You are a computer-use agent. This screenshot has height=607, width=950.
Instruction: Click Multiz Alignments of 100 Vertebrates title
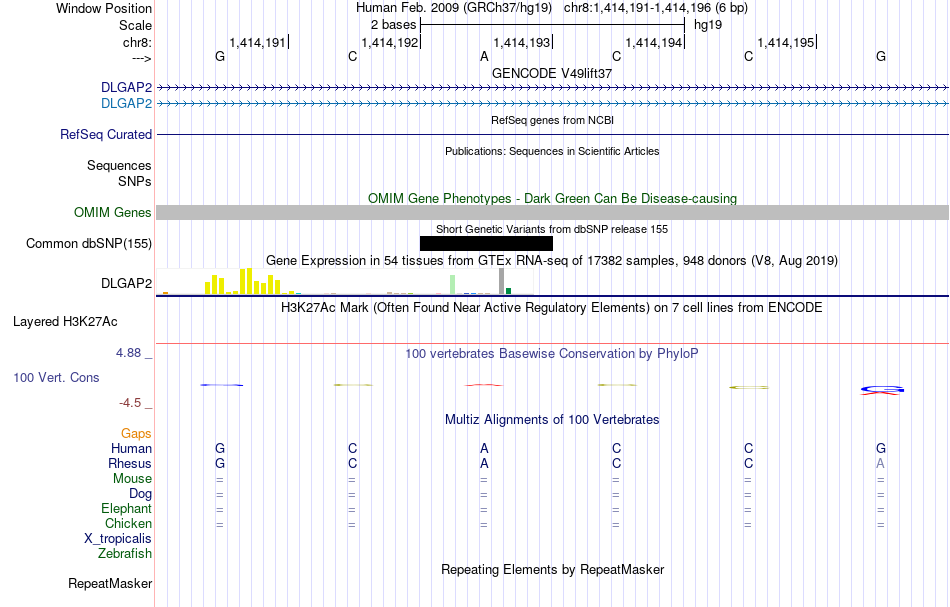click(552, 420)
